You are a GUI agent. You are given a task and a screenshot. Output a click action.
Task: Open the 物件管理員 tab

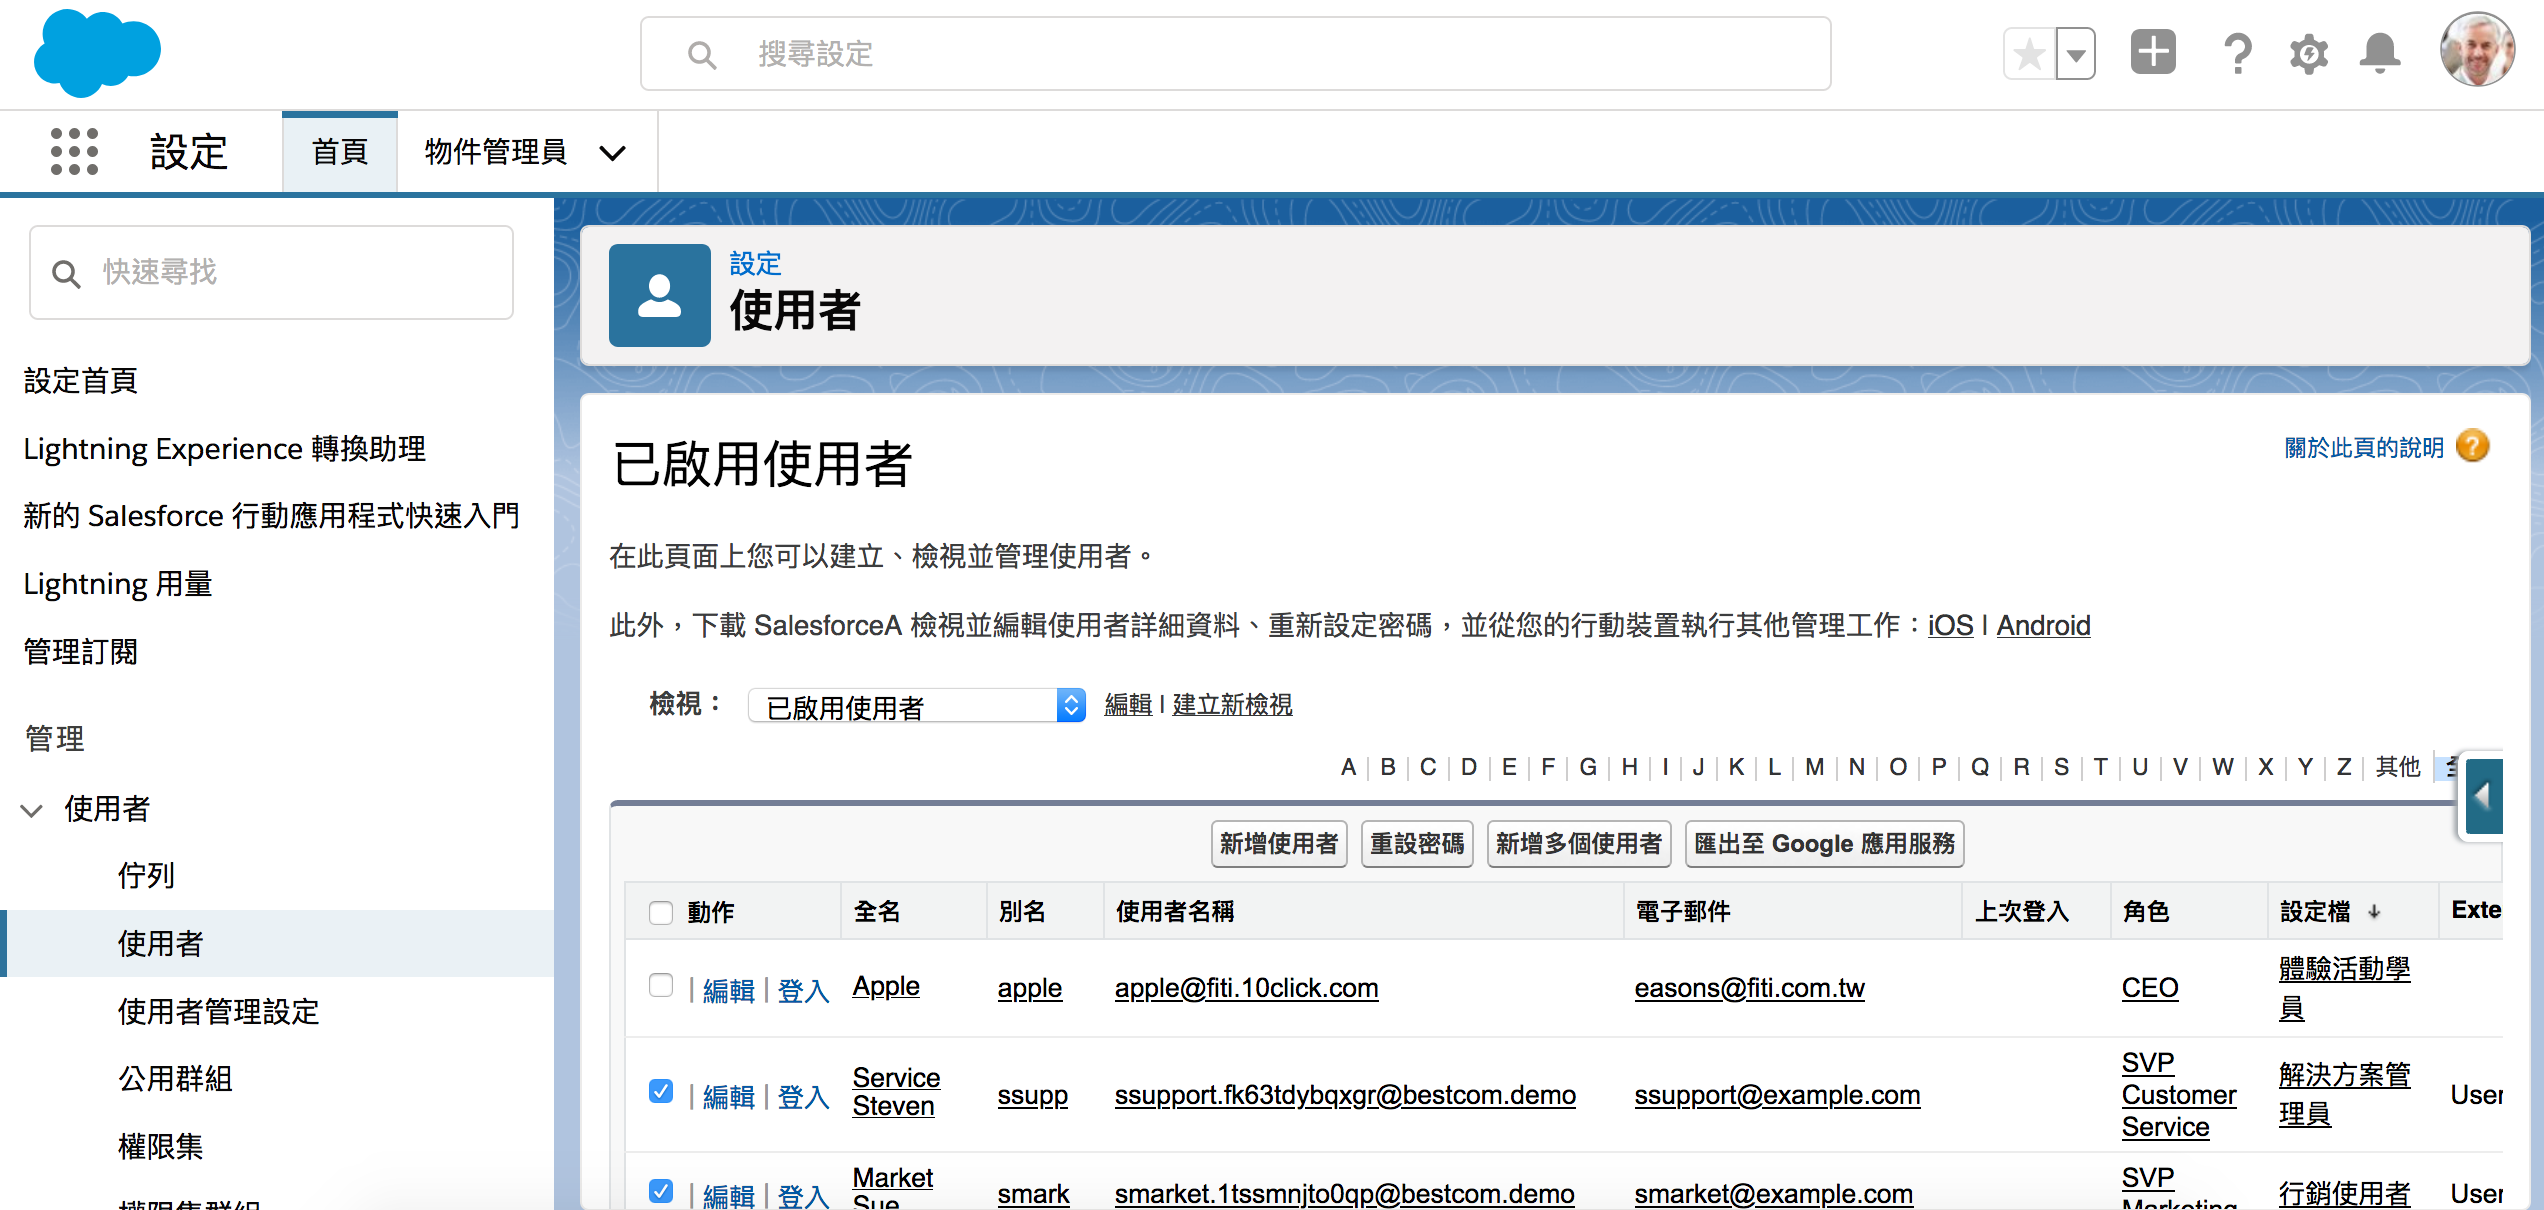pos(496,152)
